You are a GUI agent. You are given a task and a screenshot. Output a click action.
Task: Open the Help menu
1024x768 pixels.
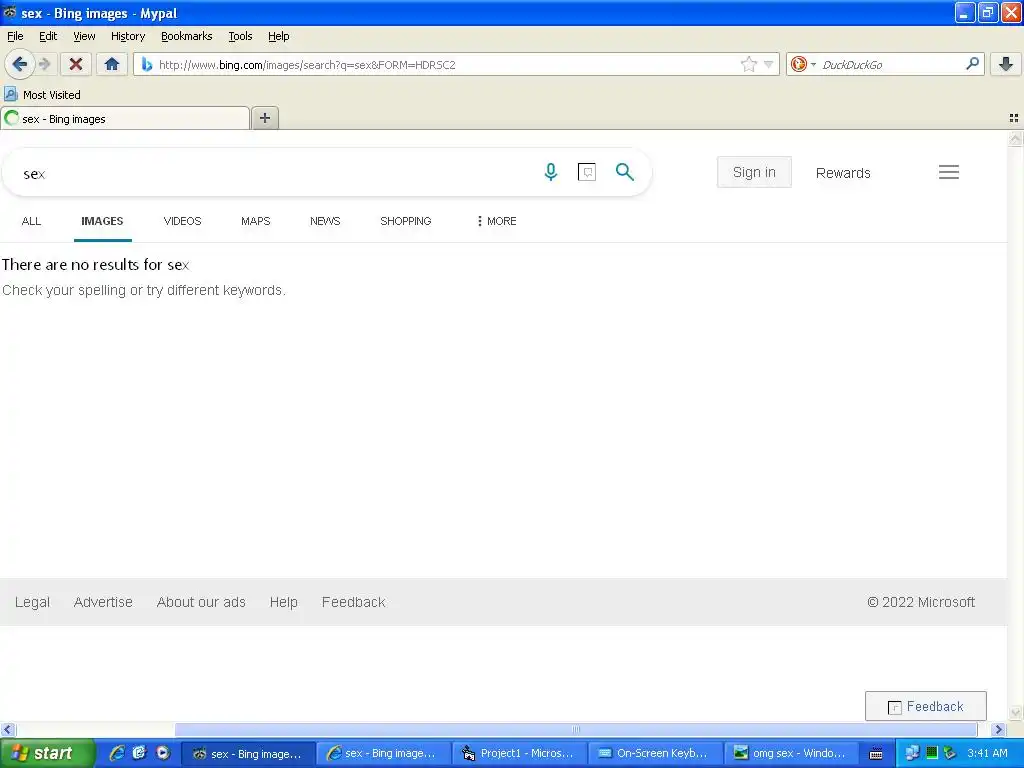click(279, 36)
